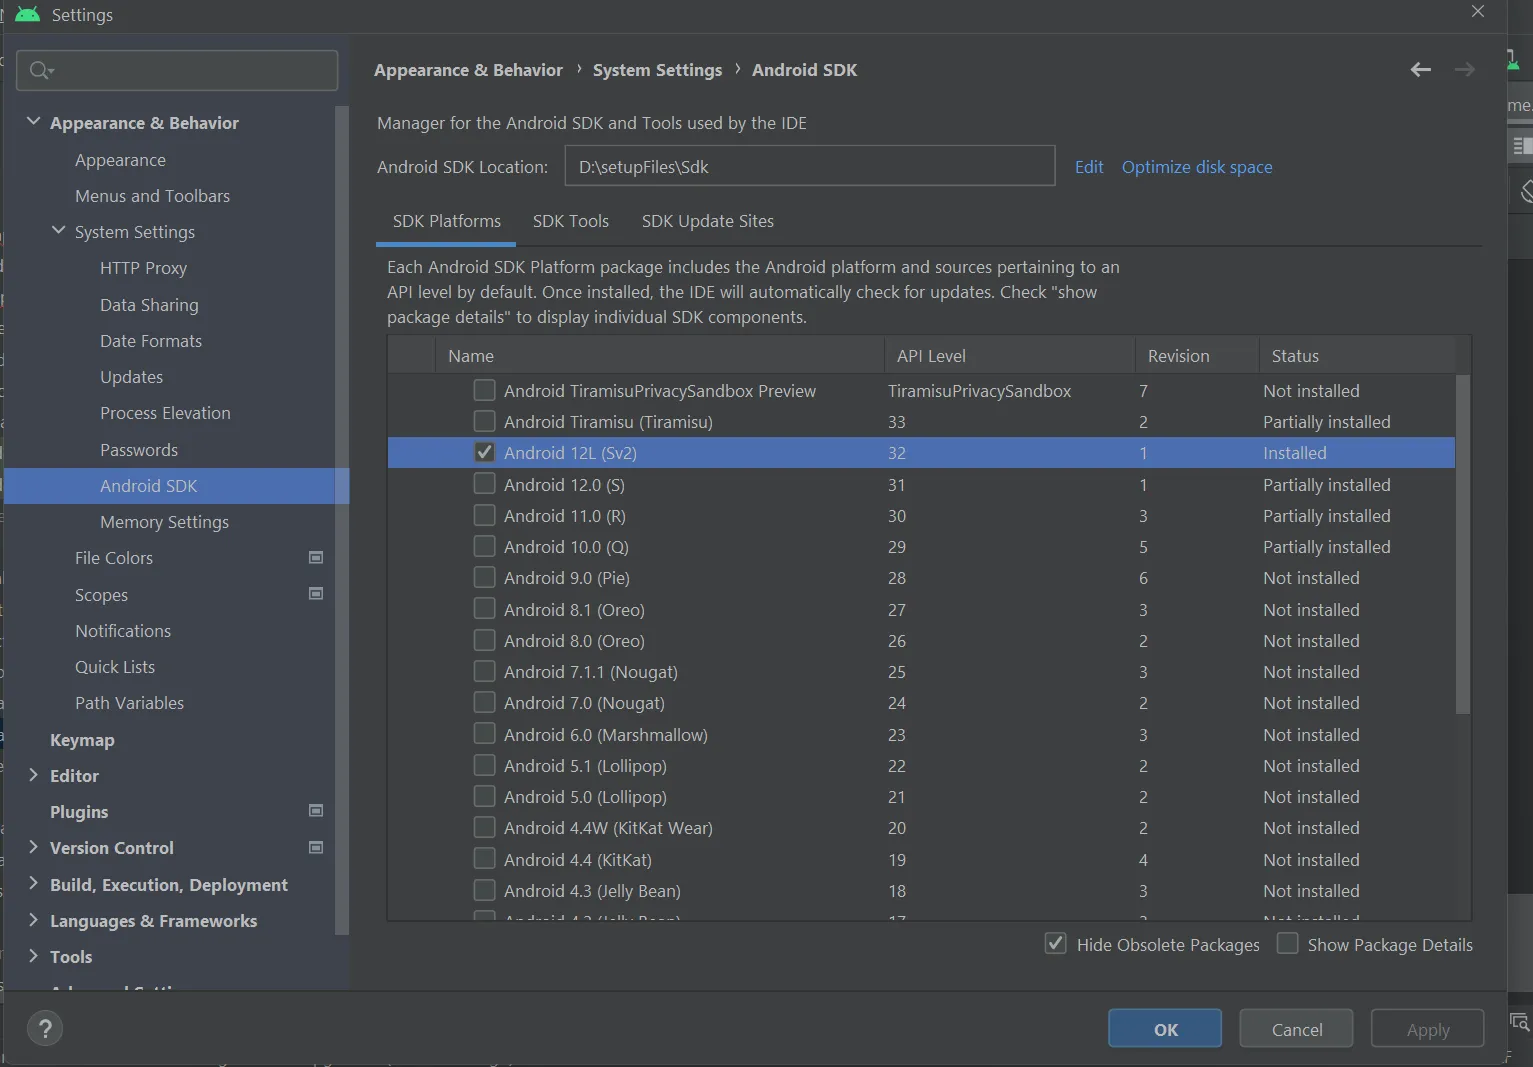
Task: Switch to the SDK Tools tab
Action: [570, 221]
